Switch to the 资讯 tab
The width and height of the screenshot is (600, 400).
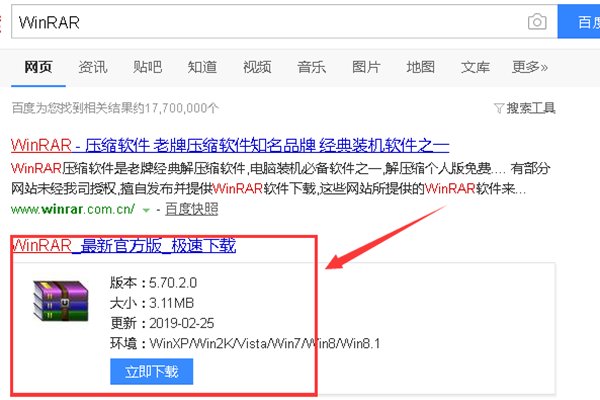click(x=93, y=67)
